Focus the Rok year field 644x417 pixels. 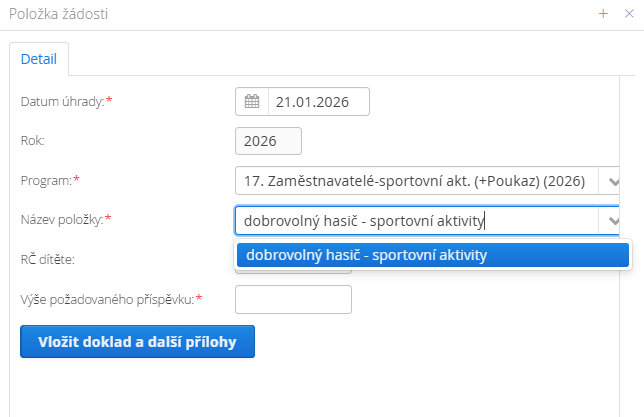tap(268, 141)
